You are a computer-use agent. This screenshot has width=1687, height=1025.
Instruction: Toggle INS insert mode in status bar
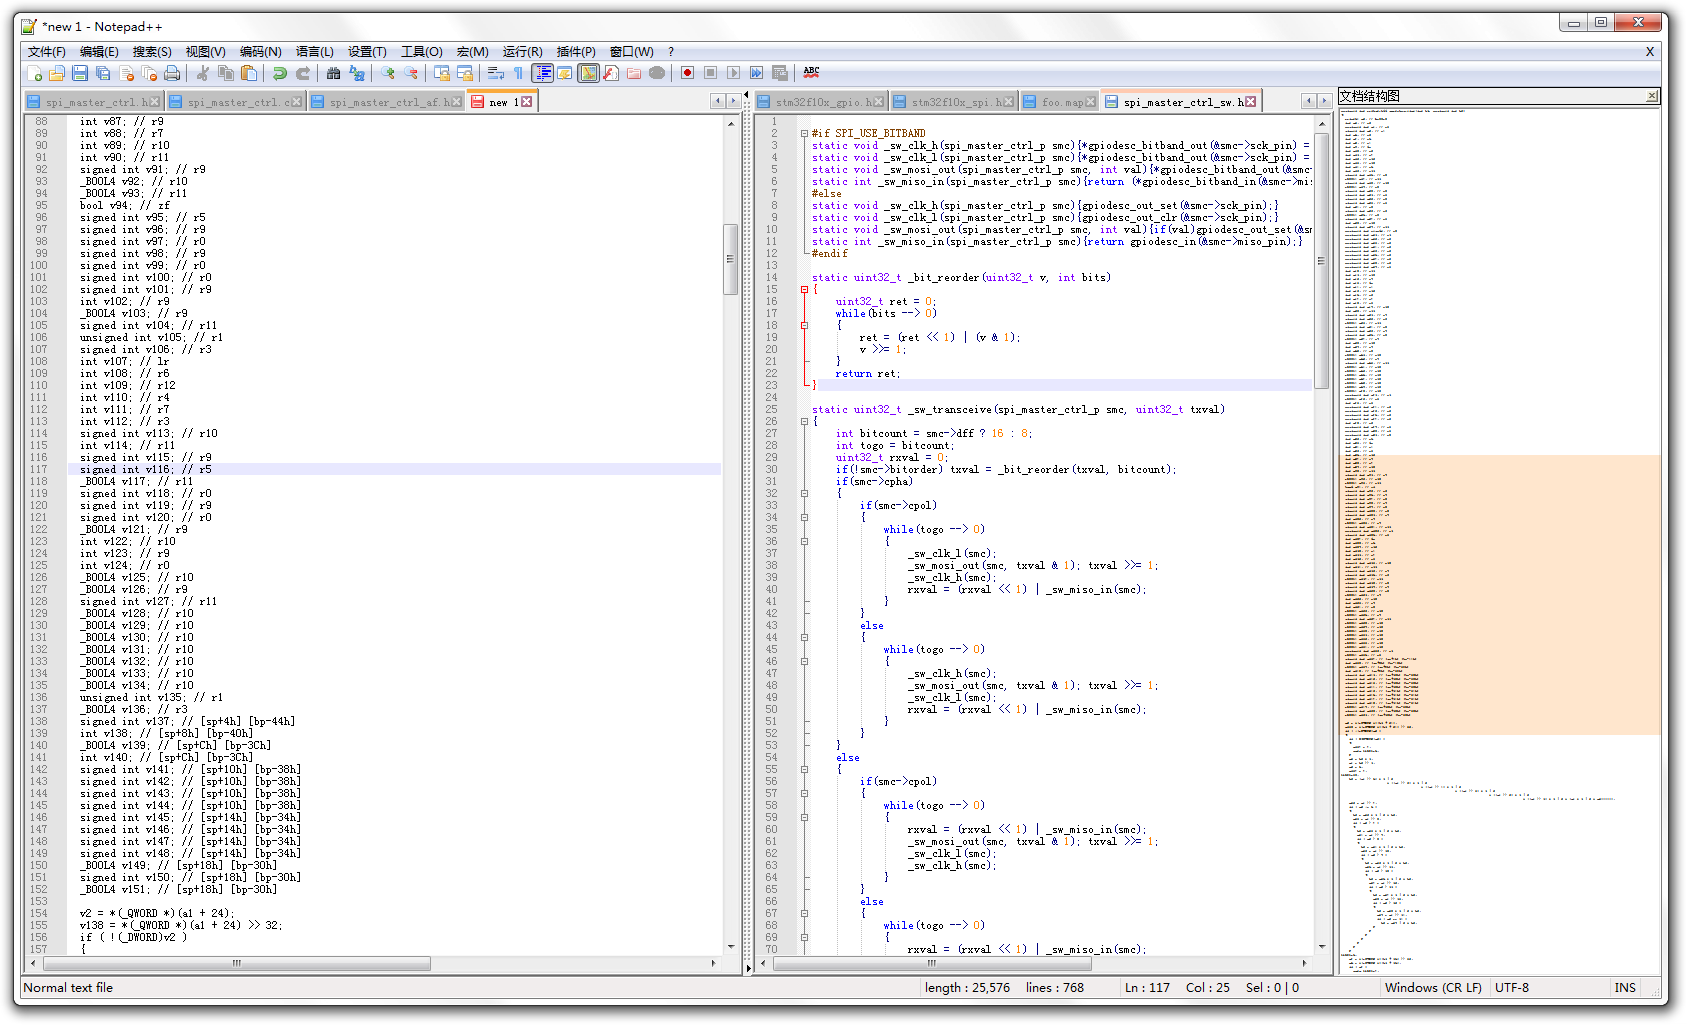coord(1625,988)
